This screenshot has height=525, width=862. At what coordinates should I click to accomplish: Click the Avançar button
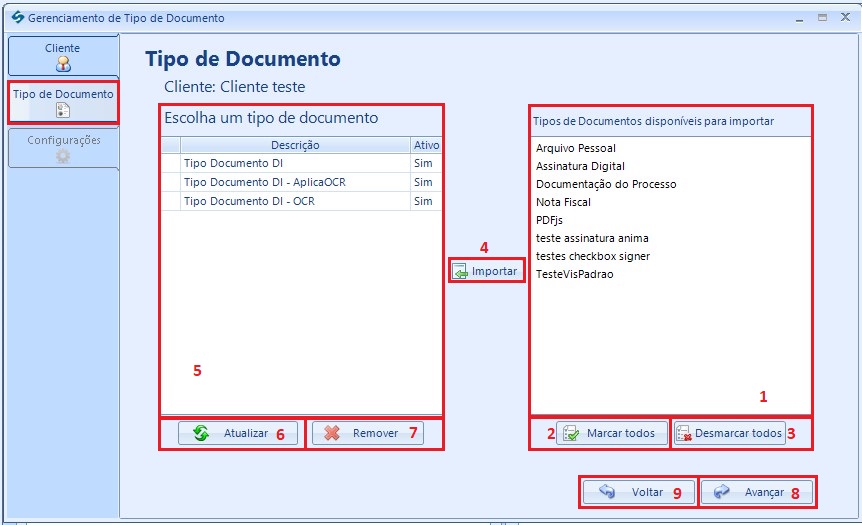point(756,492)
